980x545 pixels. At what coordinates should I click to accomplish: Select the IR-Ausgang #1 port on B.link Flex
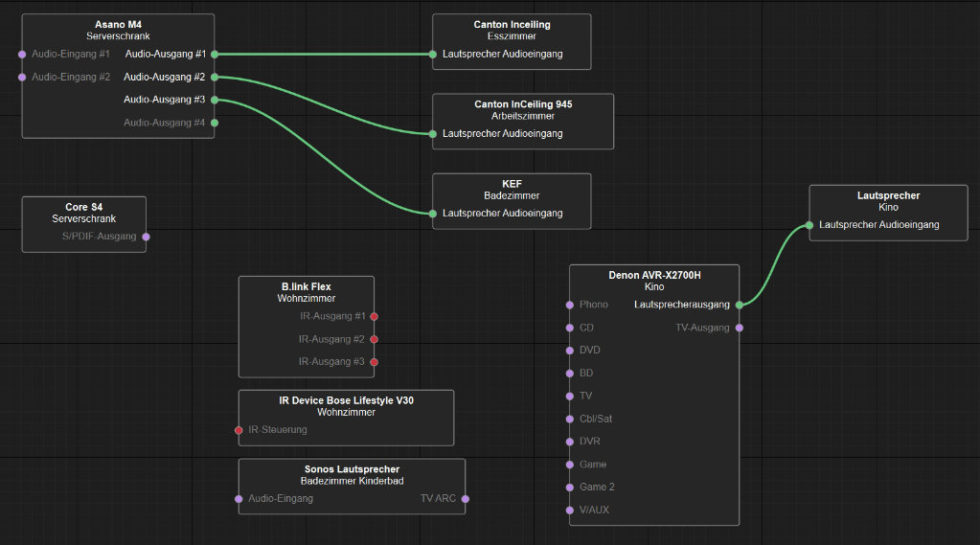pos(374,316)
